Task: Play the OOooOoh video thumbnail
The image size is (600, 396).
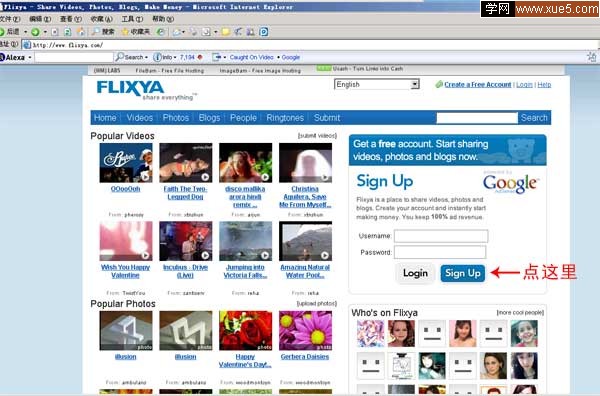Action: pyautogui.click(x=126, y=163)
